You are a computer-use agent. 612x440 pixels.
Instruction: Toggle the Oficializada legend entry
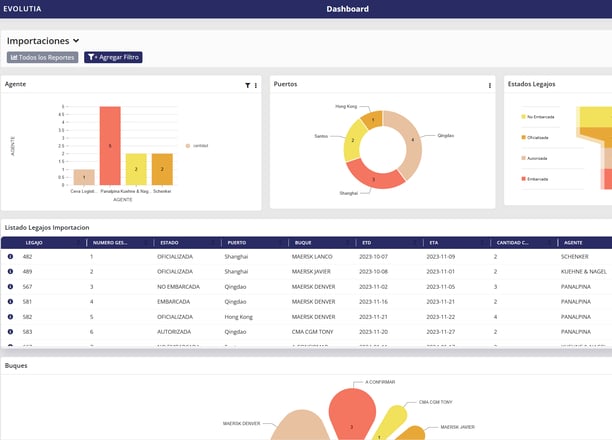click(535, 137)
